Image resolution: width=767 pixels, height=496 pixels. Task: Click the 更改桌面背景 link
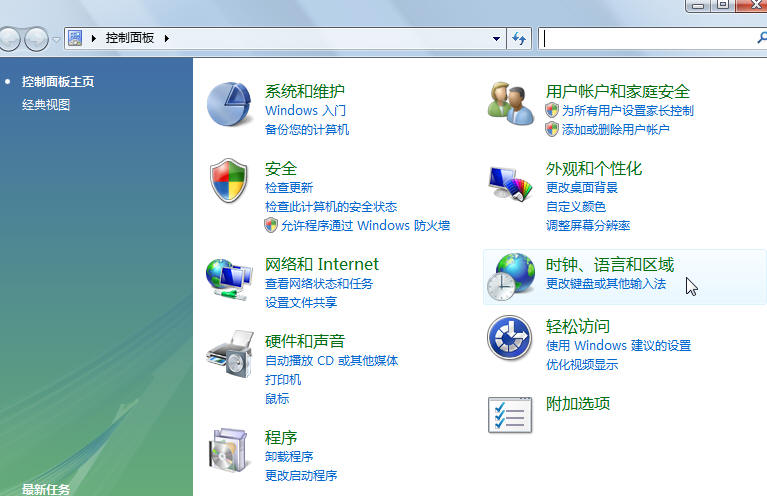[x=582, y=187]
